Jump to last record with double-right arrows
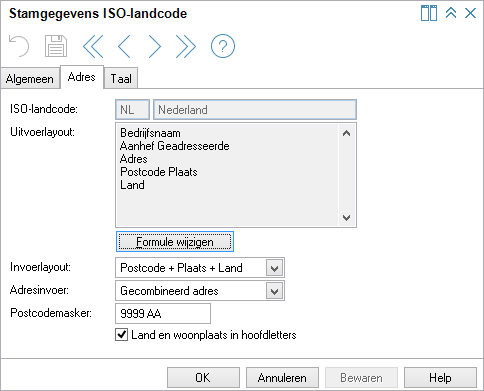This screenshot has width=484, height=391. 185,46
